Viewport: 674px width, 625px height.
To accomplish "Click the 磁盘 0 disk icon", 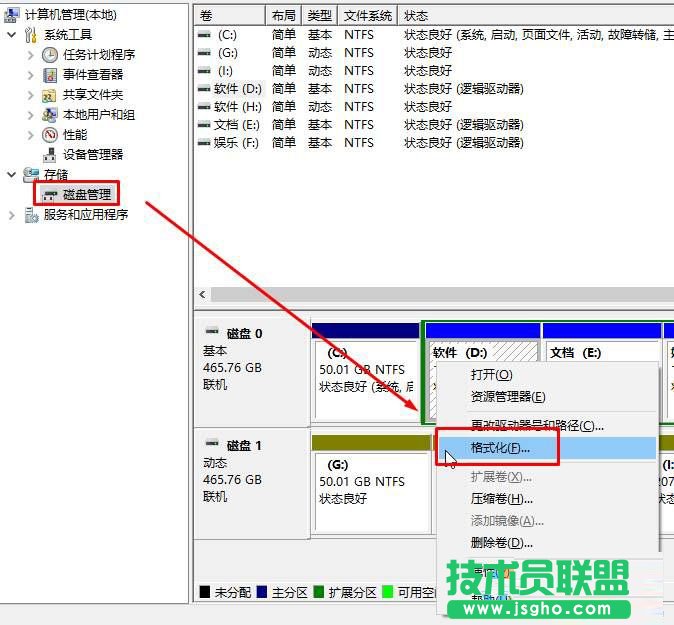I will [x=212, y=331].
